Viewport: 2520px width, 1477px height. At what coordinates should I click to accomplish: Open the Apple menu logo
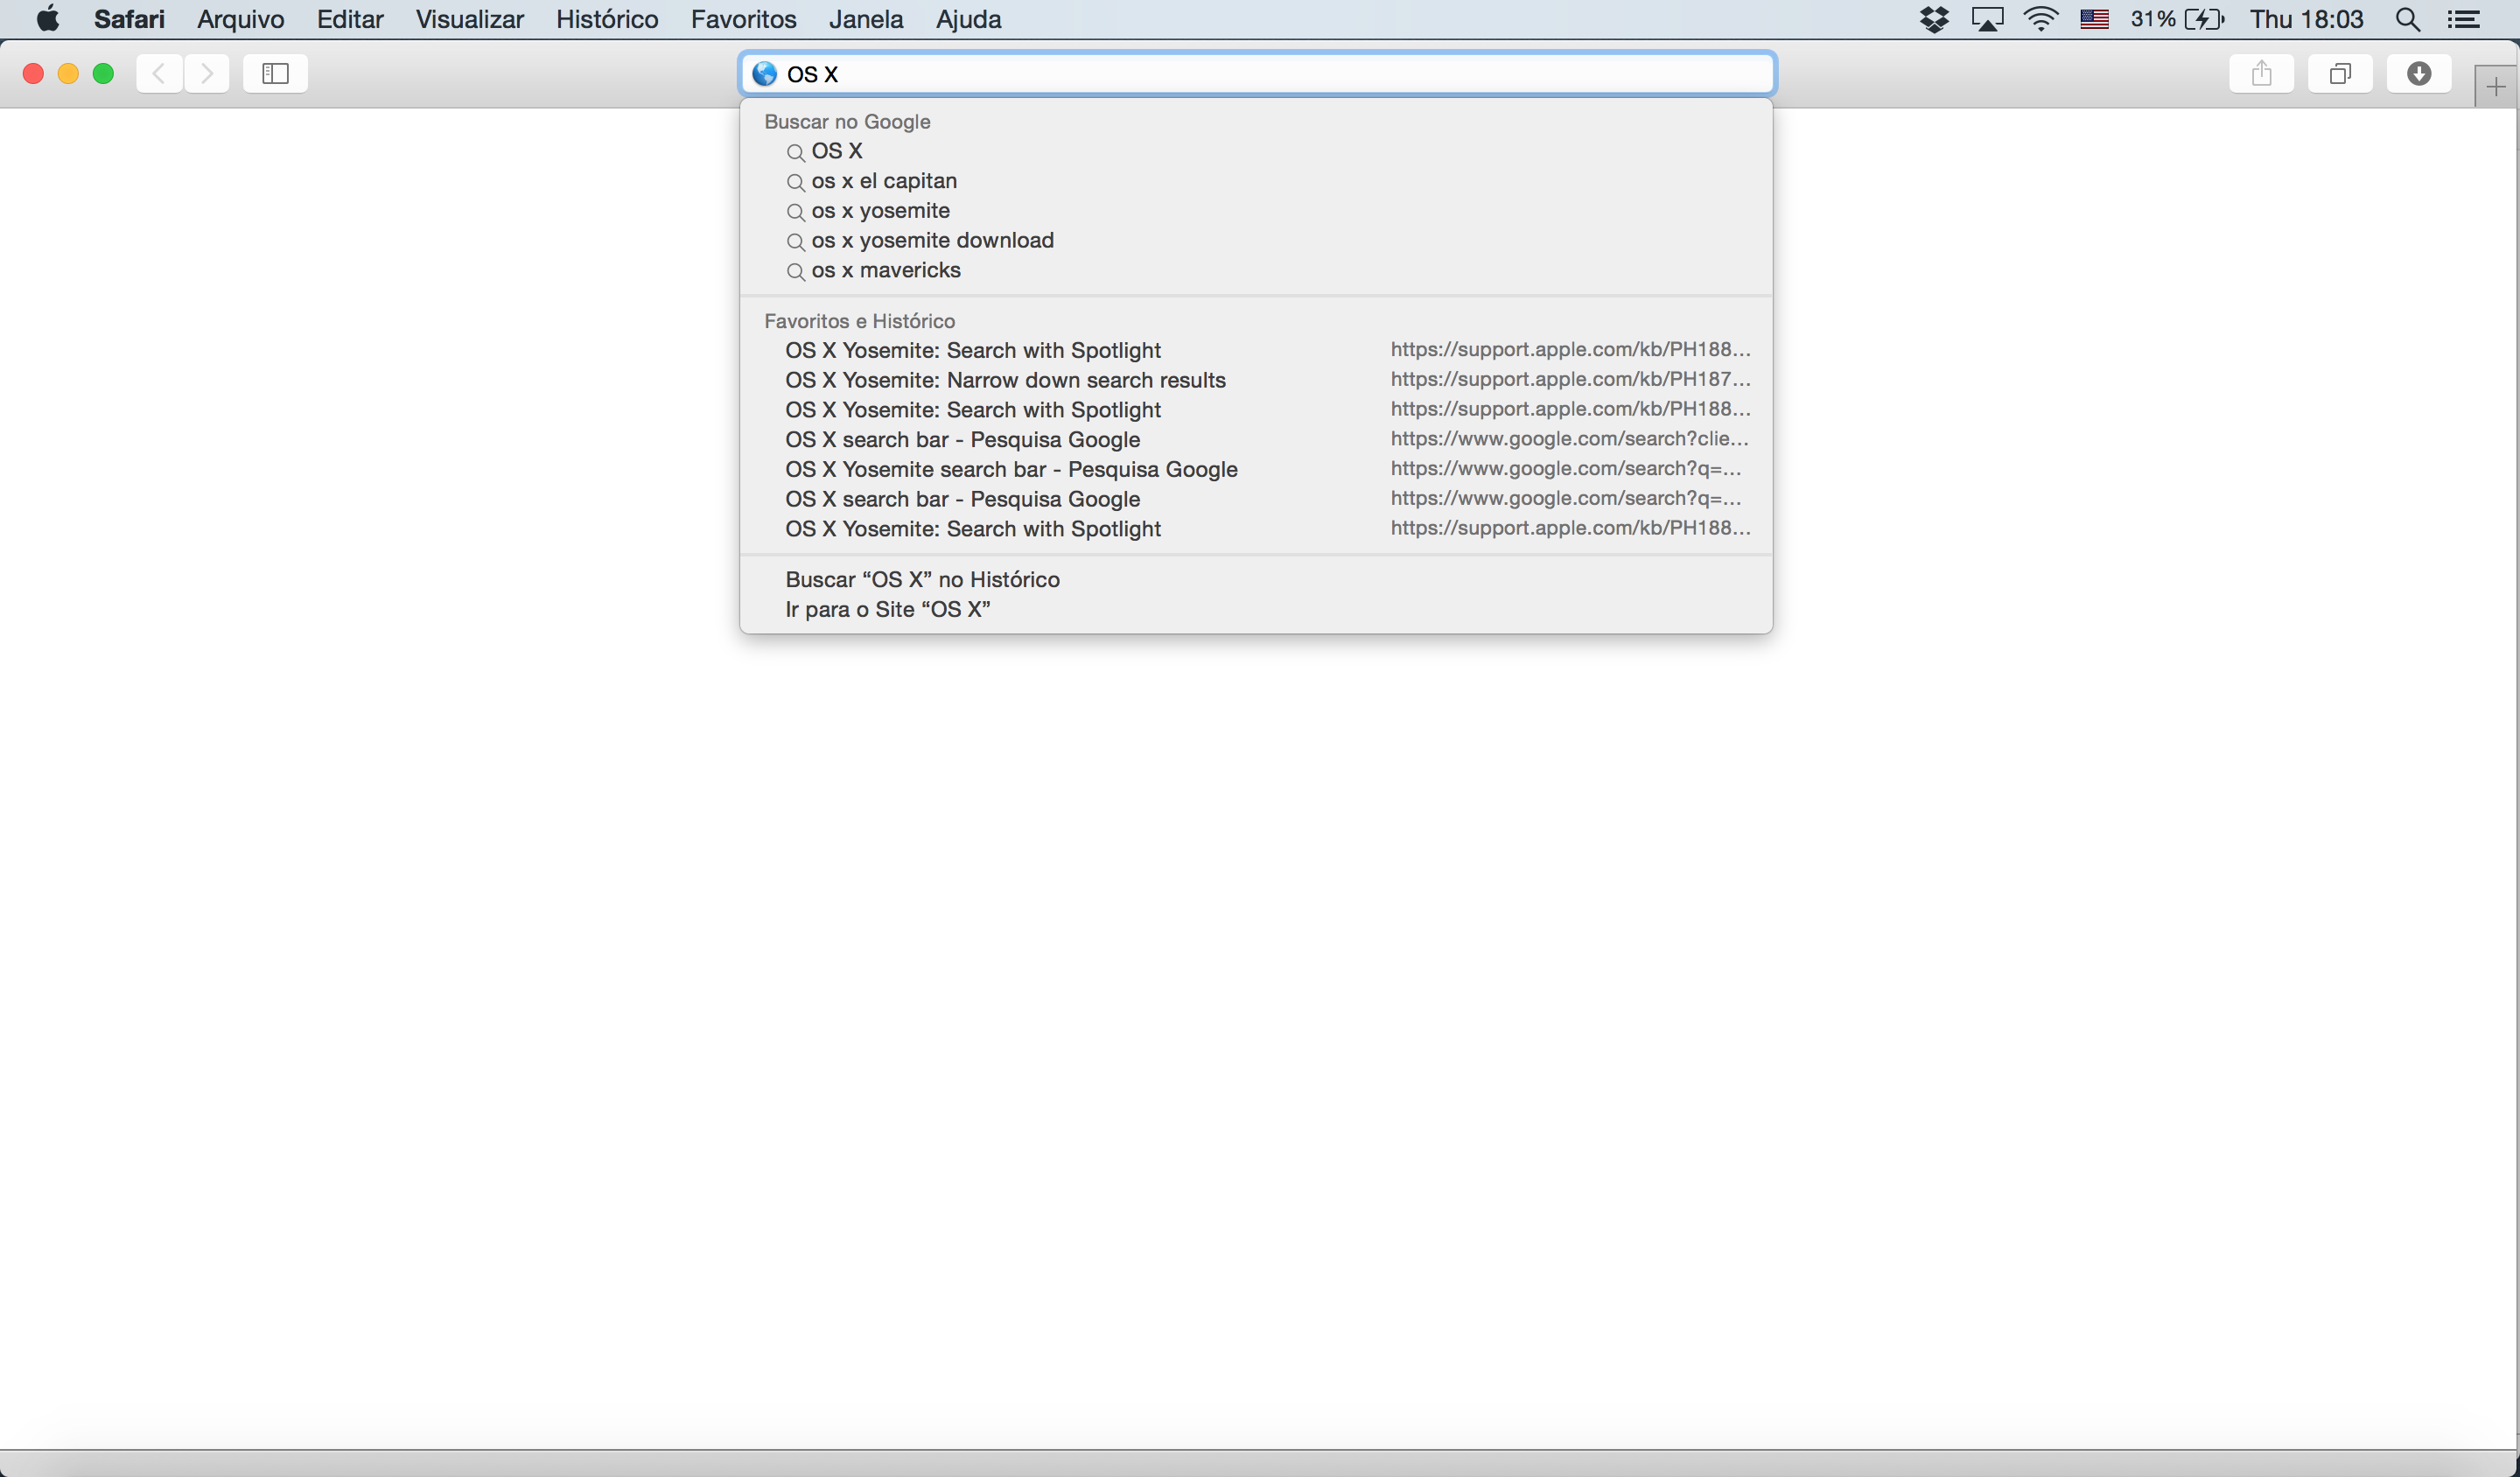click(x=47, y=19)
